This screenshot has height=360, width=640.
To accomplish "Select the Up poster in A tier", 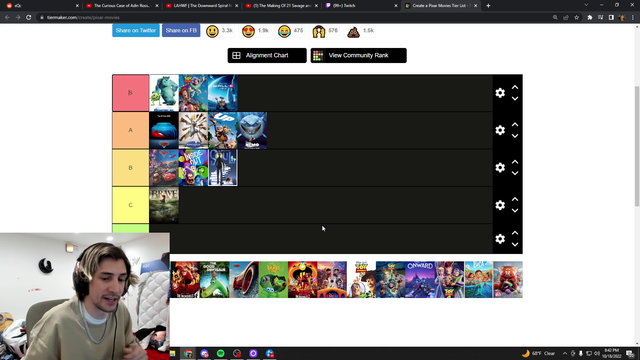I will 223,130.
